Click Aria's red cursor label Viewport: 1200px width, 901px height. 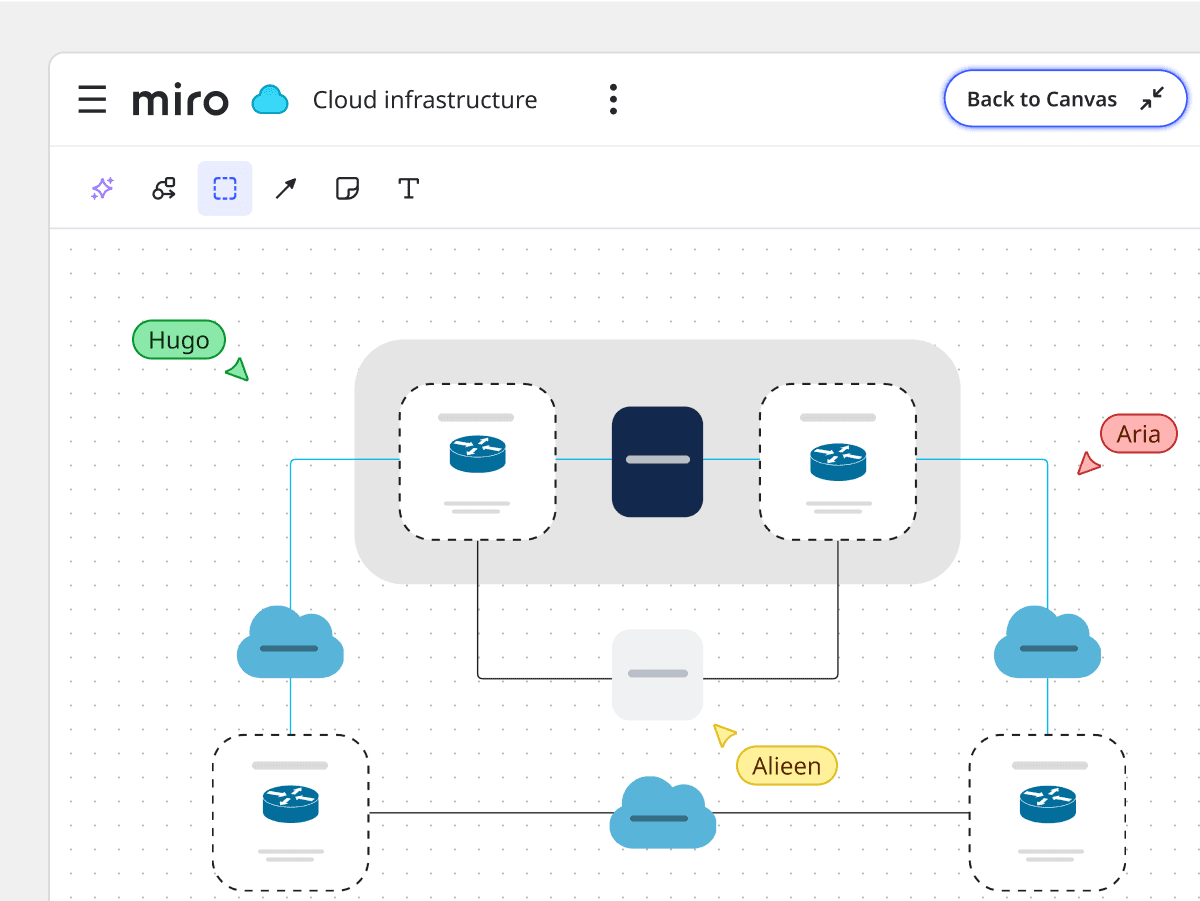pyautogui.click(x=1138, y=434)
